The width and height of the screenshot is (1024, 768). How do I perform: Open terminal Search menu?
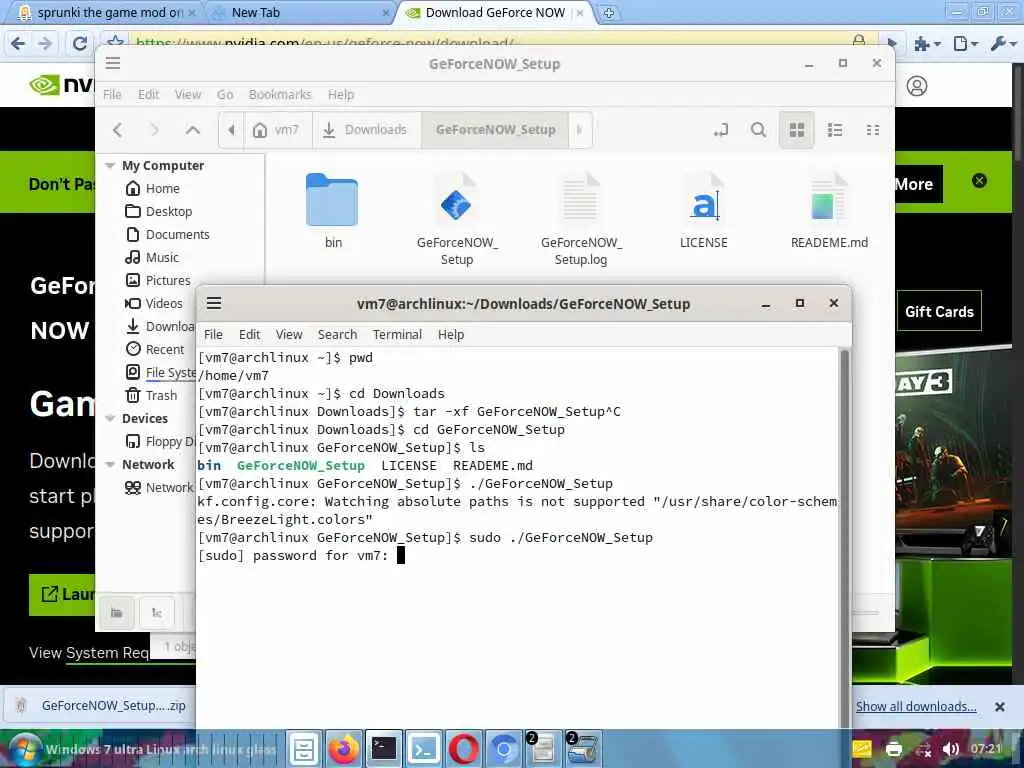coord(337,334)
